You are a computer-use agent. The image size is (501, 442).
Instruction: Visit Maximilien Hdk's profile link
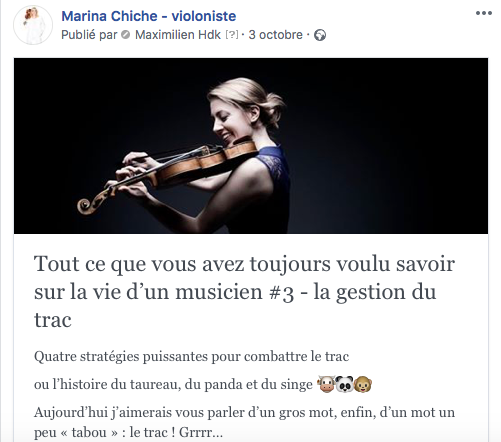(178, 35)
